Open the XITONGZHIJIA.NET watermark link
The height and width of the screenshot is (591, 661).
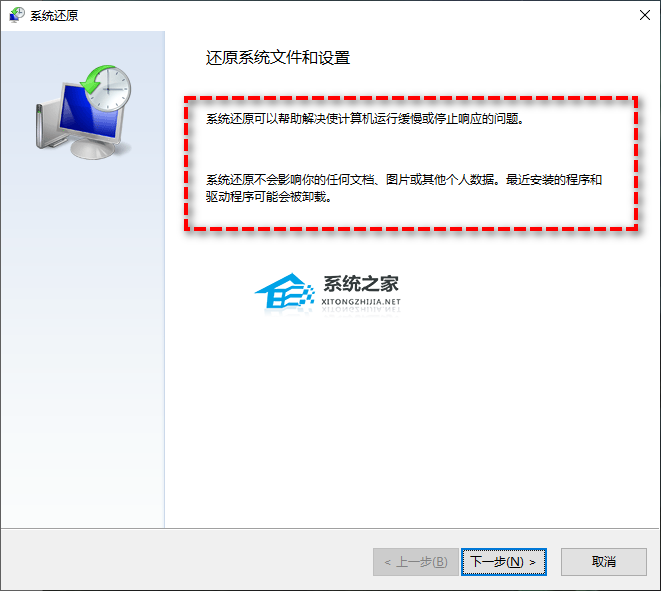(361, 302)
